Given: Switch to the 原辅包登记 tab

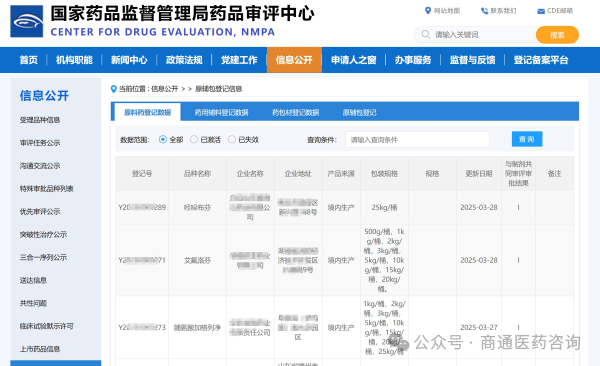Looking at the screenshot, I should tap(359, 113).
